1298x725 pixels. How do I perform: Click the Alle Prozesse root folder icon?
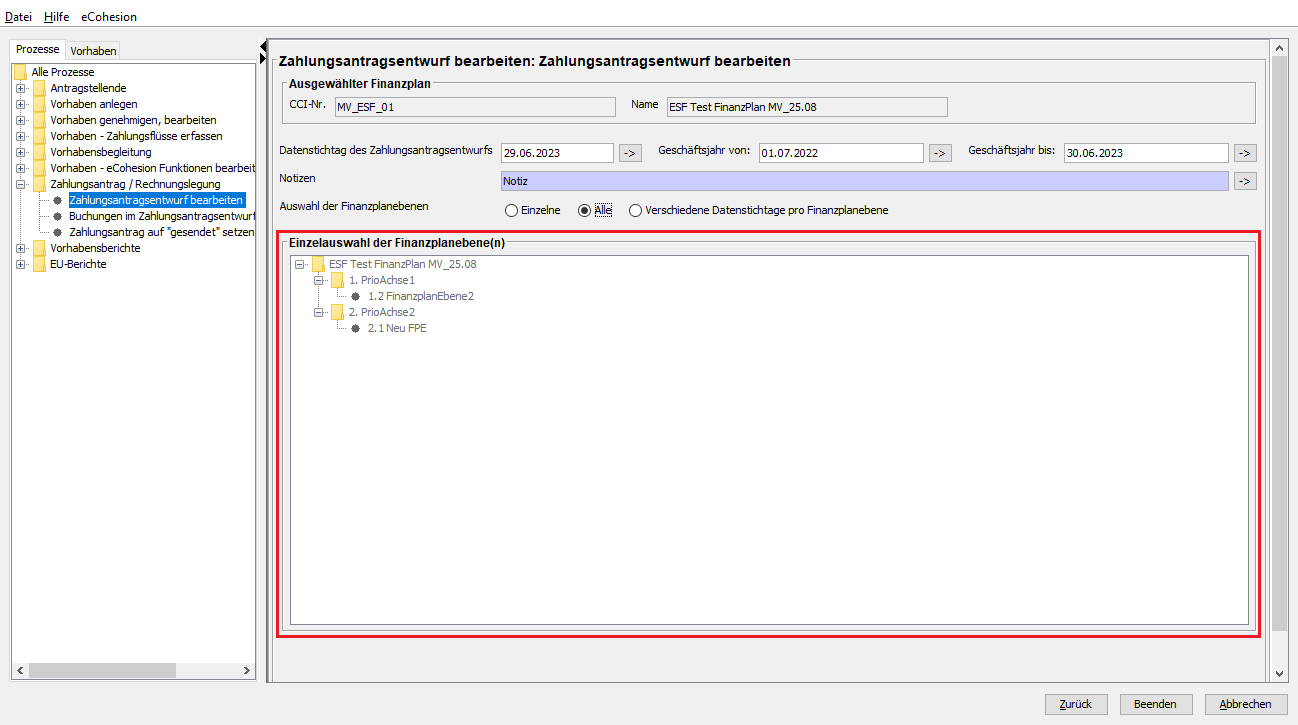click(20, 72)
